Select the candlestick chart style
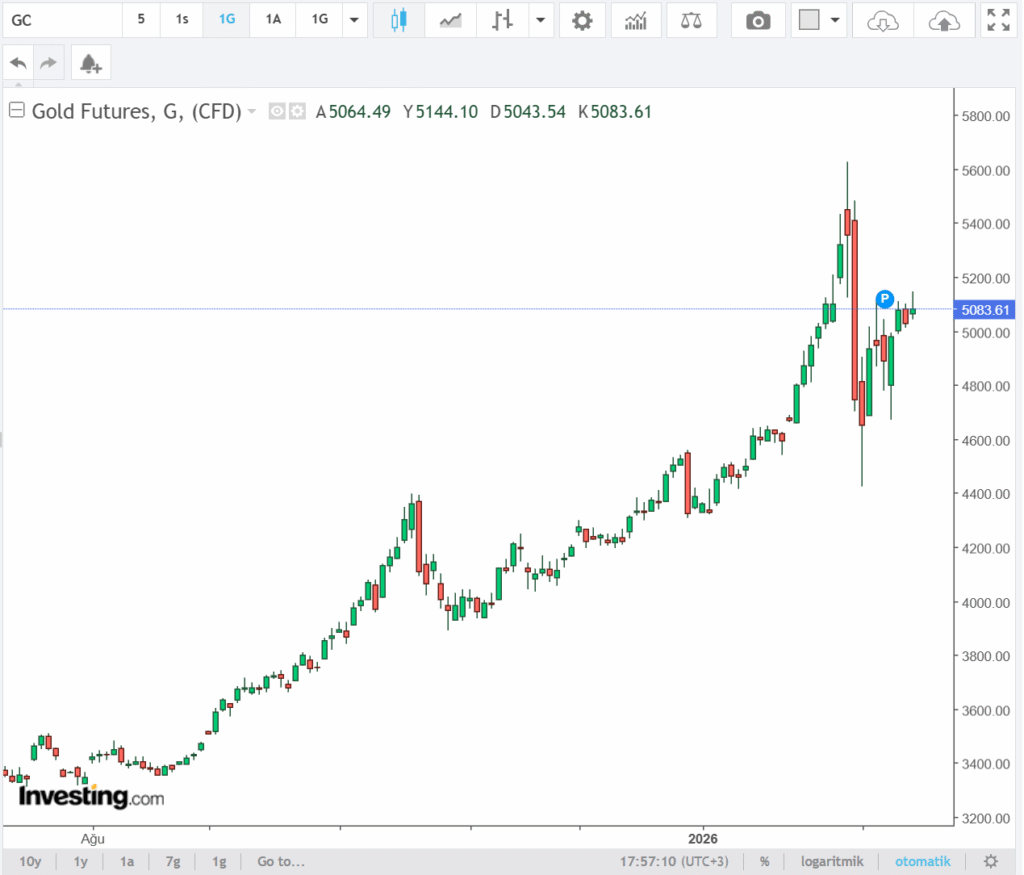The height and width of the screenshot is (875, 1024). (x=399, y=19)
